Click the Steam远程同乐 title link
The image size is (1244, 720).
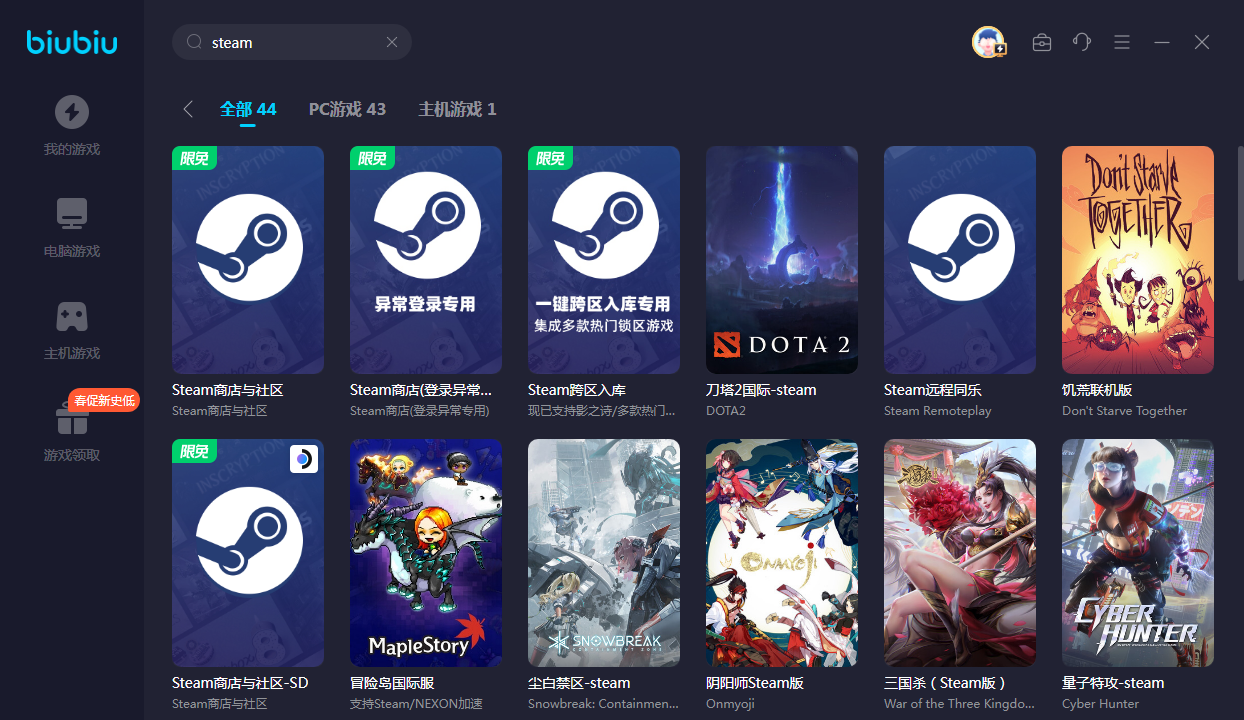click(933, 390)
